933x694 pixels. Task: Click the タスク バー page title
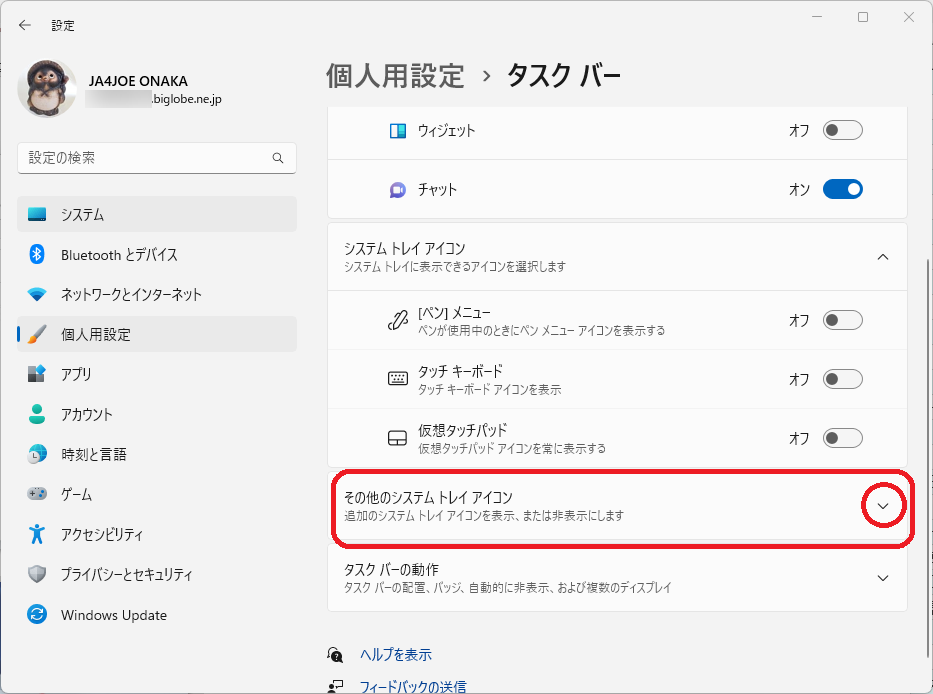tap(563, 76)
